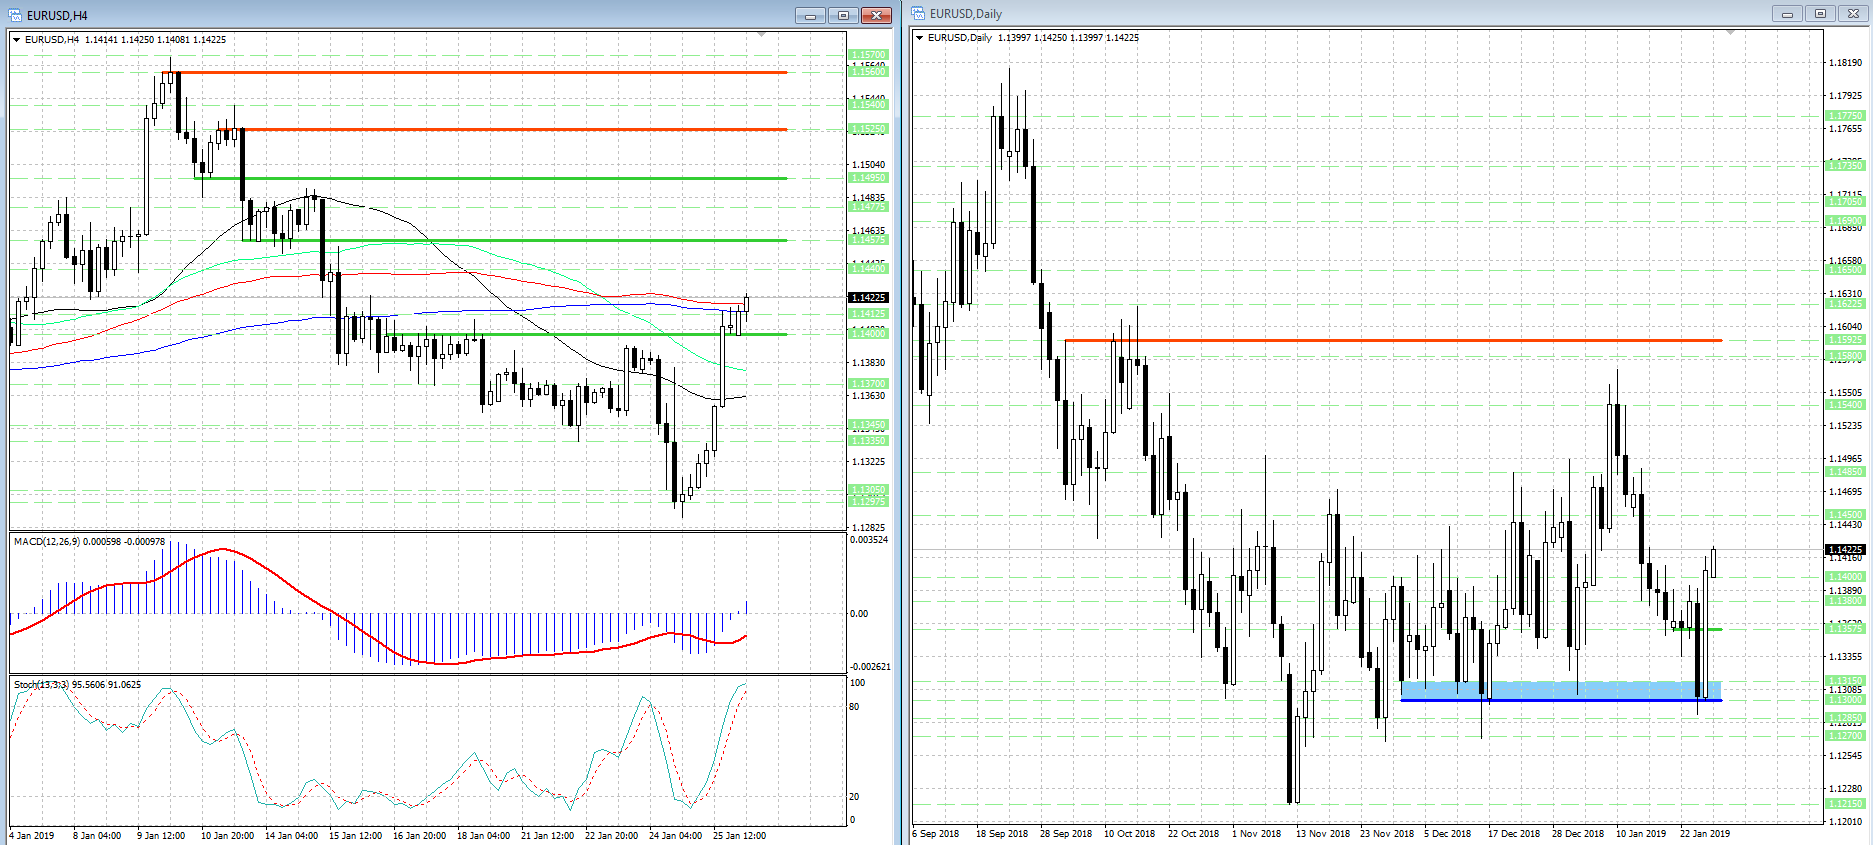Screen dimensions: 1873x845
Task: Click the -0.002621 MACD scale value
Action: 870,667
